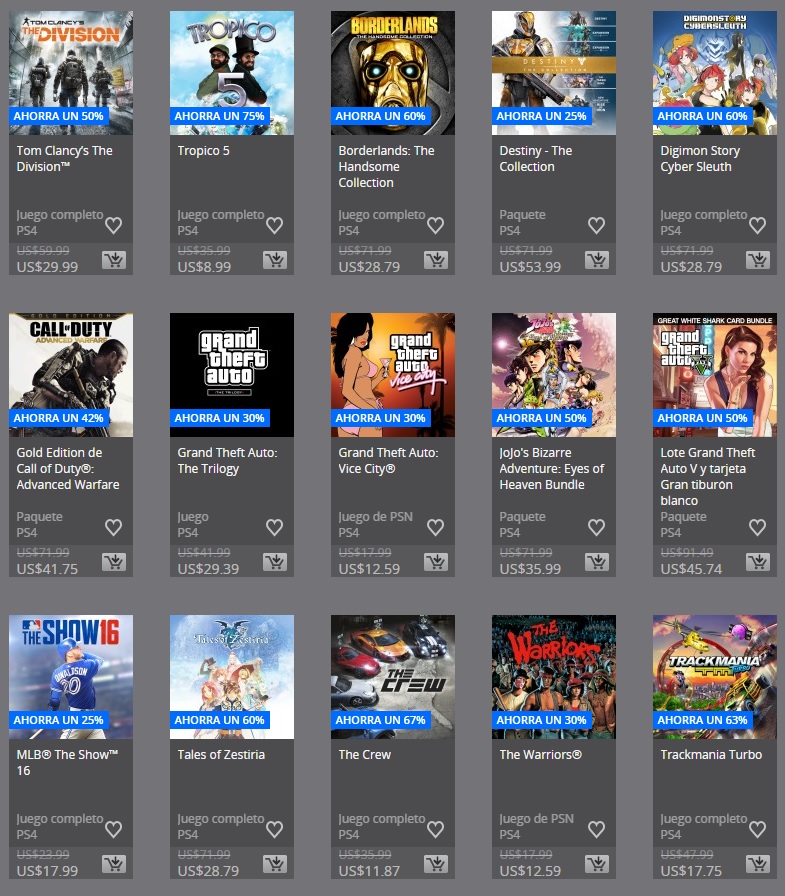The width and height of the screenshot is (785, 896).
Task: Add Call of Duty Advanced Warfare to cart
Action: 113,562
